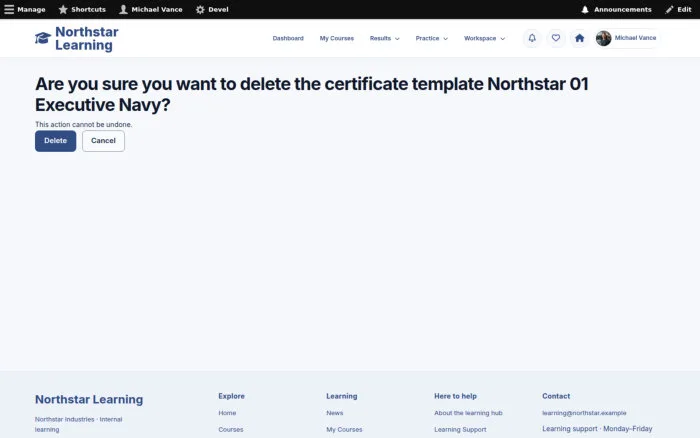Click the Edit label in the top toolbar
700x438 pixels.
tap(684, 9)
